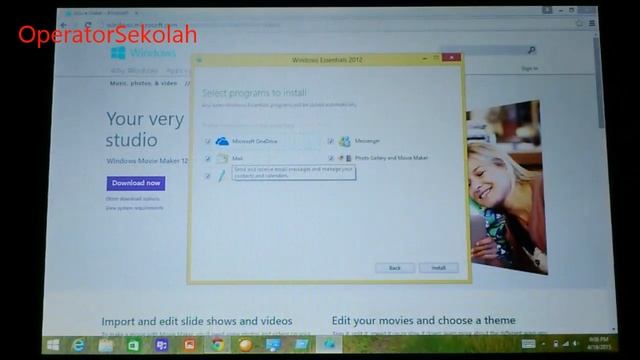Click the Mail program icon

[222, 158]
